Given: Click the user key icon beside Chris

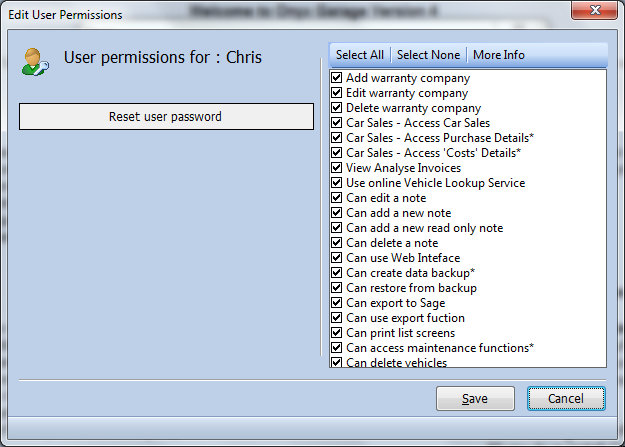Looking at the screenshot, I should pos(35,62).
